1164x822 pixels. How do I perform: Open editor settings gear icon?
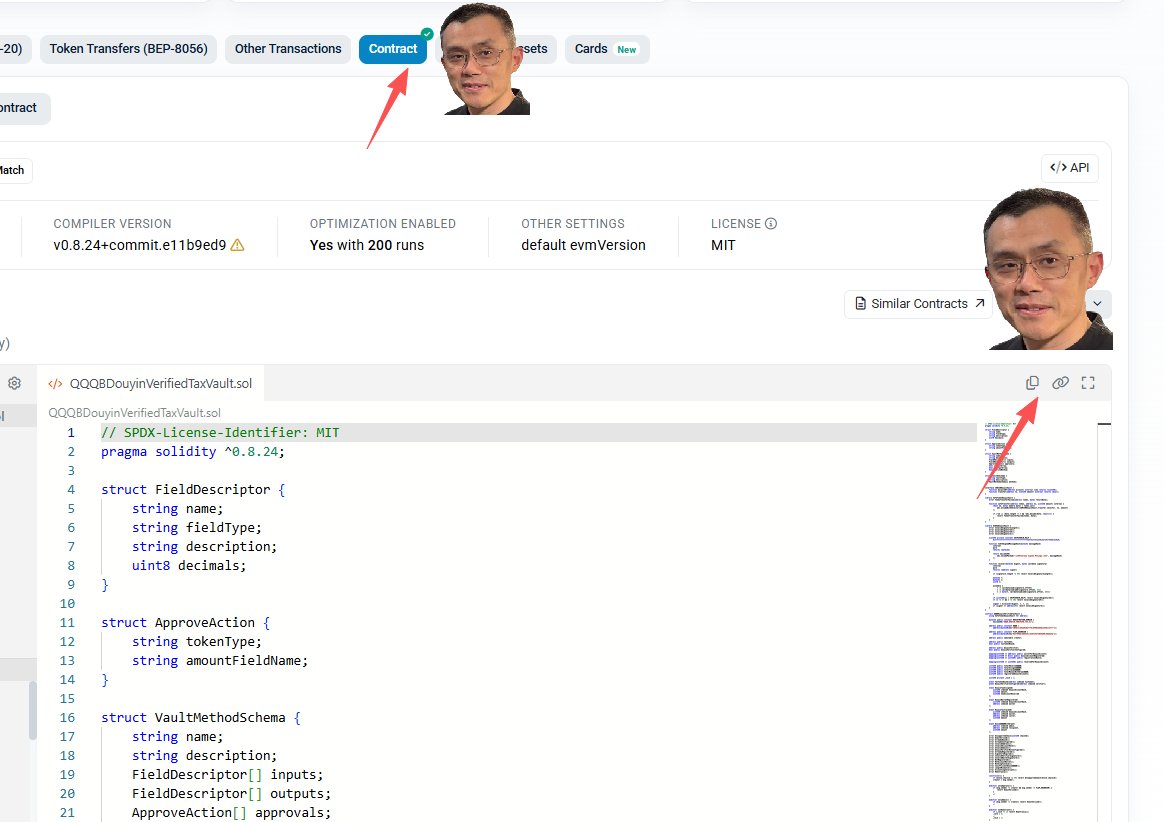(14, 383)
